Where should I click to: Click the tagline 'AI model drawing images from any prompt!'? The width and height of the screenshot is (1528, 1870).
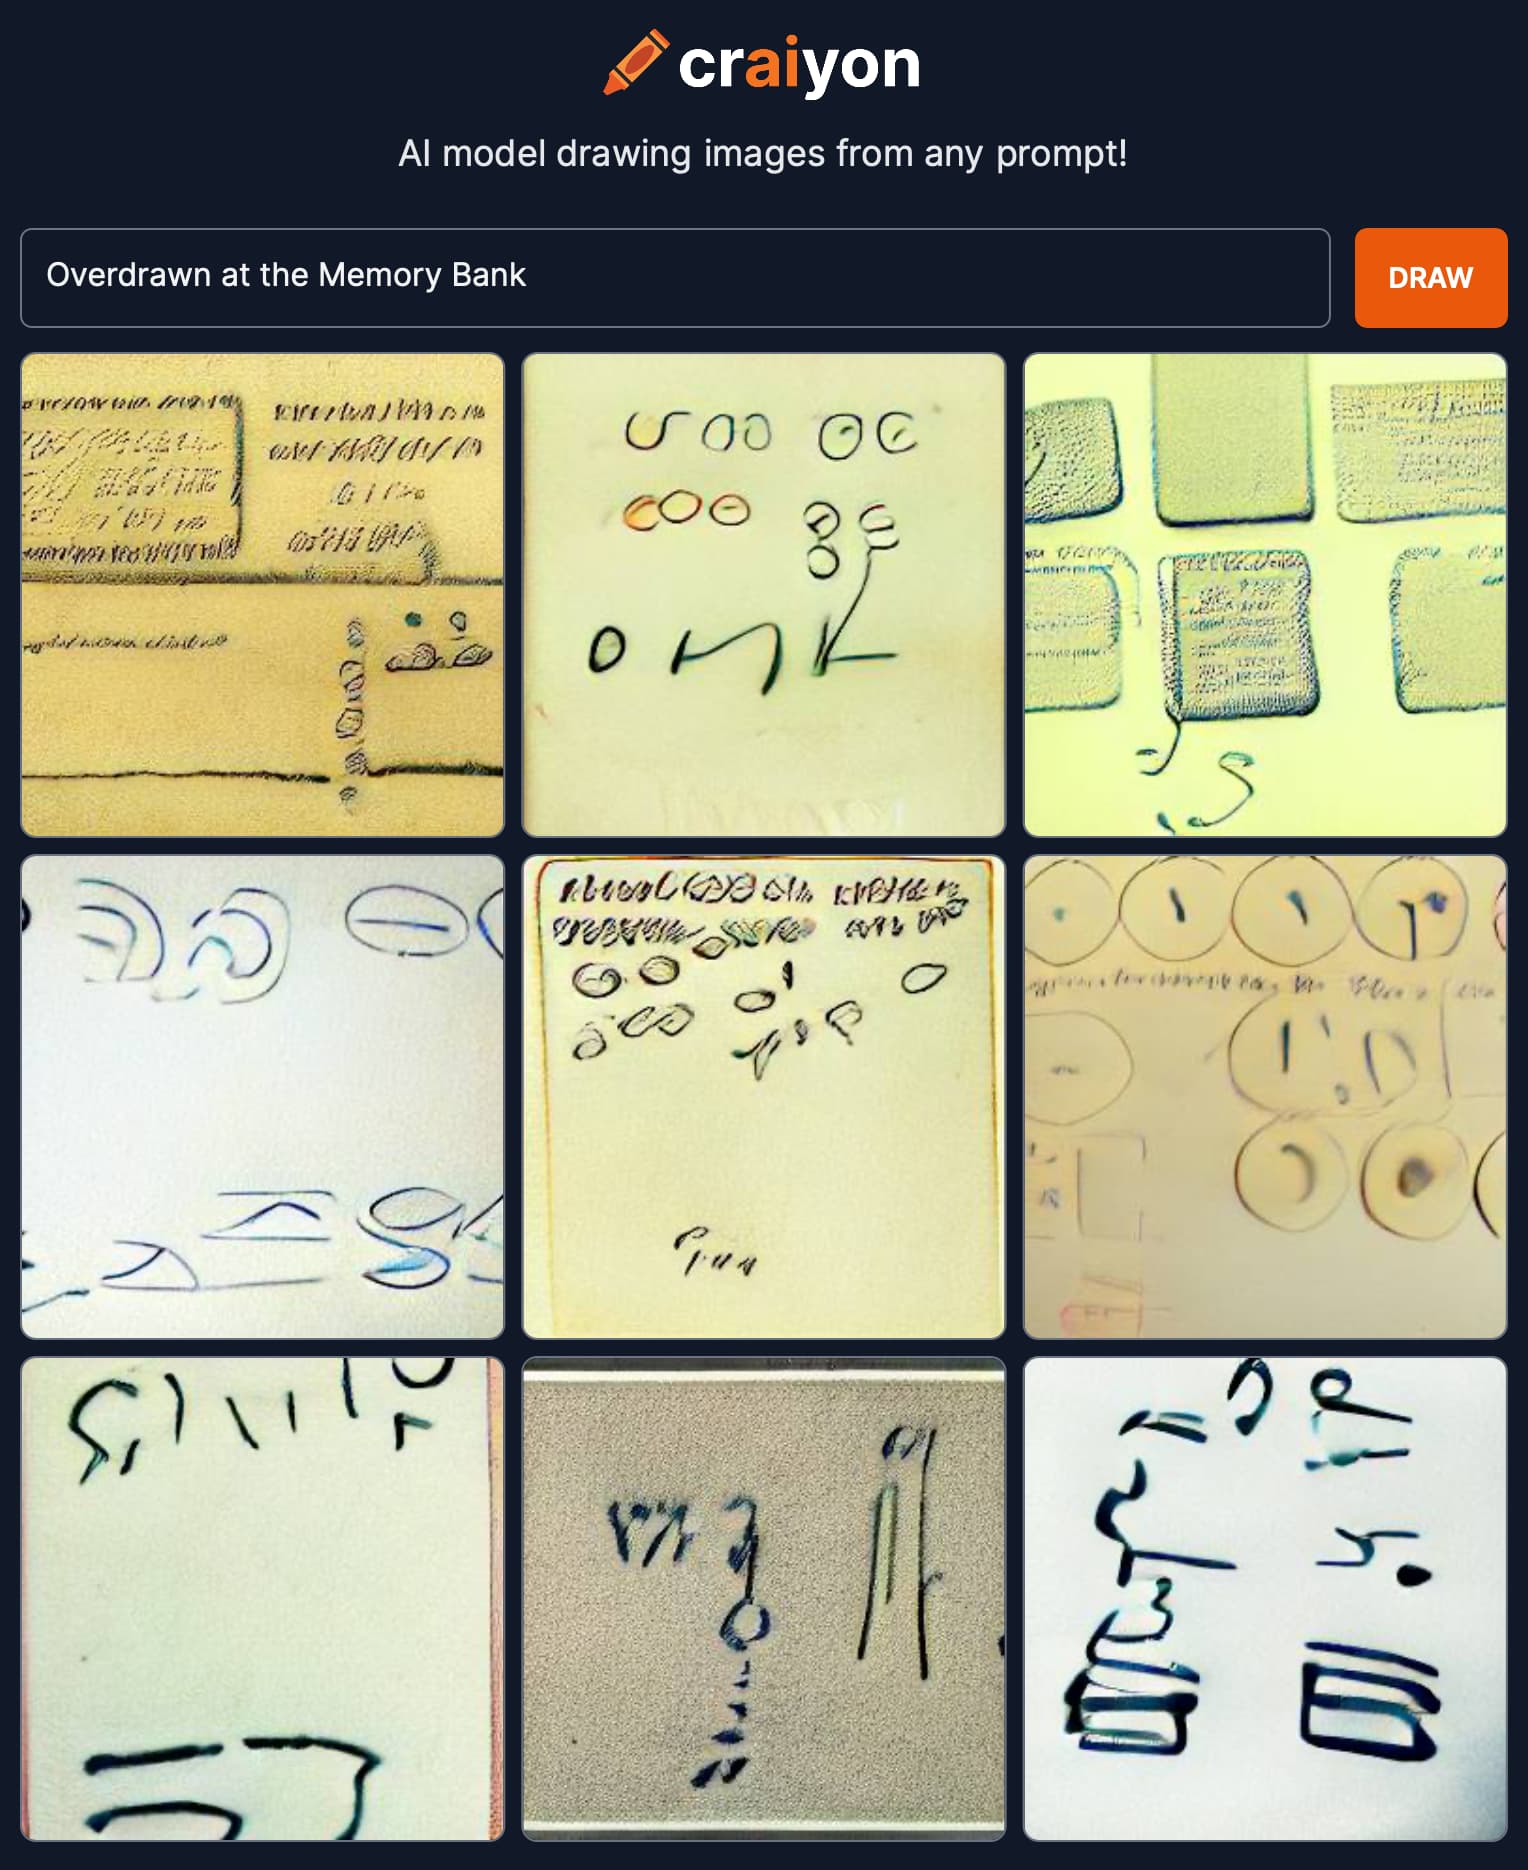click(x=763, y=154)
